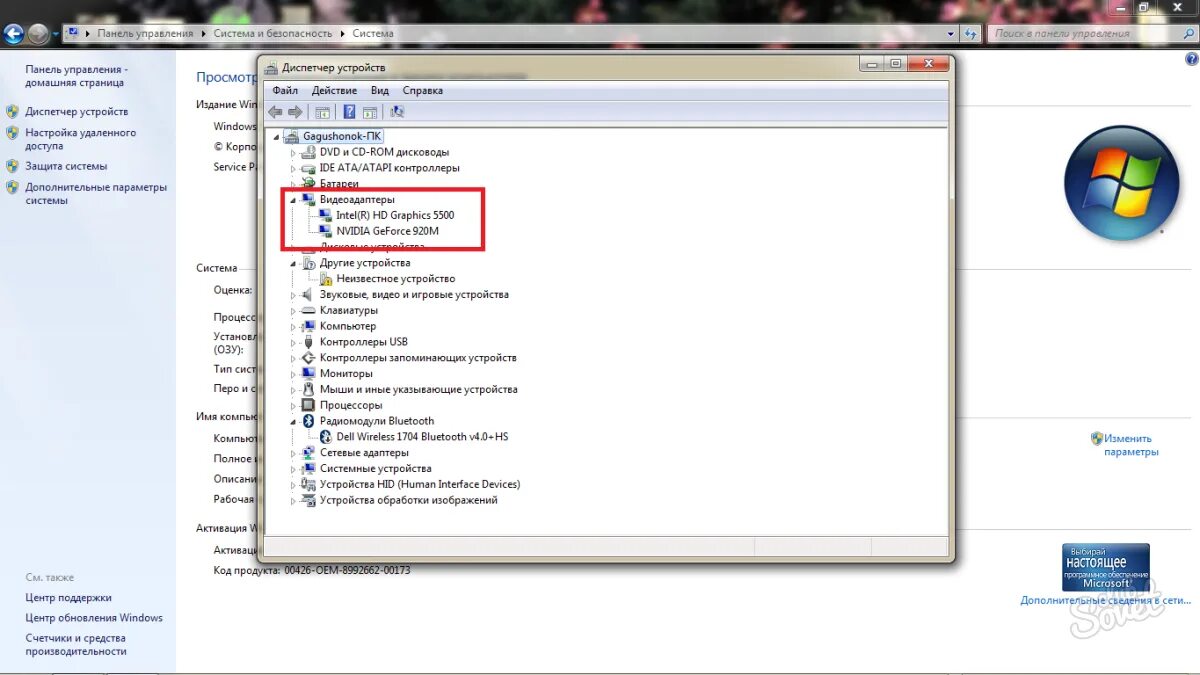The width and height of the screenshot is (1200, 675).
Task: Click Система и безопасность in the breadcrumb
Action: click(272, 33)
